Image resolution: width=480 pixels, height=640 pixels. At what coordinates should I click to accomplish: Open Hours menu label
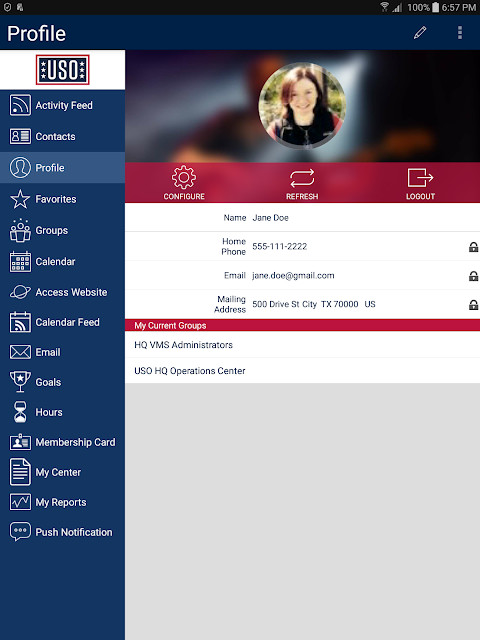tap(49, 412)
